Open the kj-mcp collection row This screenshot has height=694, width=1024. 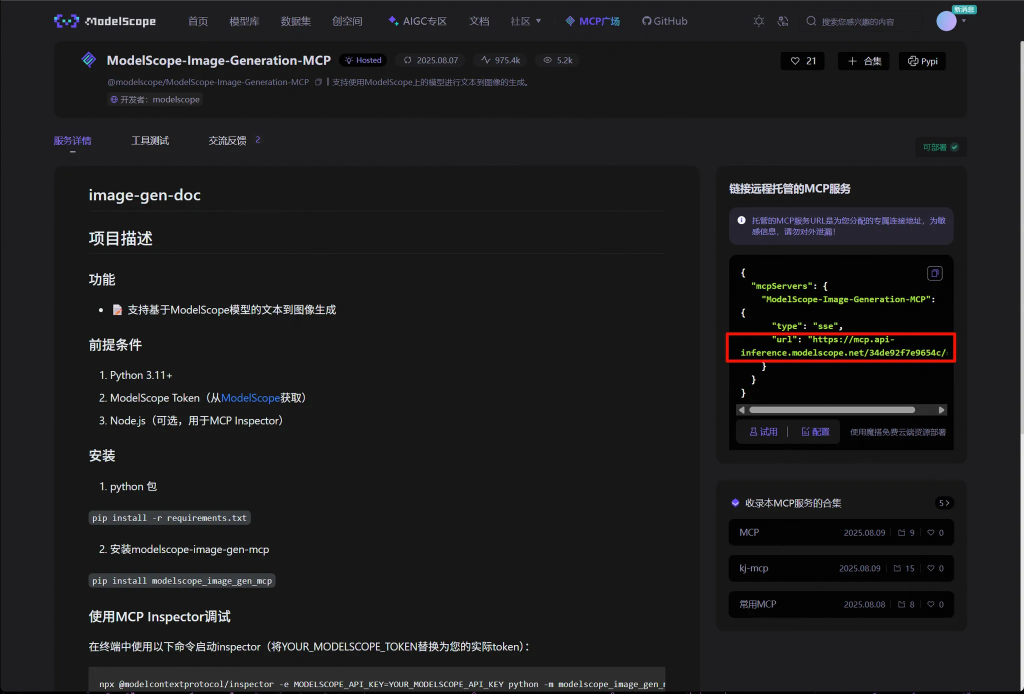(841, 568)
